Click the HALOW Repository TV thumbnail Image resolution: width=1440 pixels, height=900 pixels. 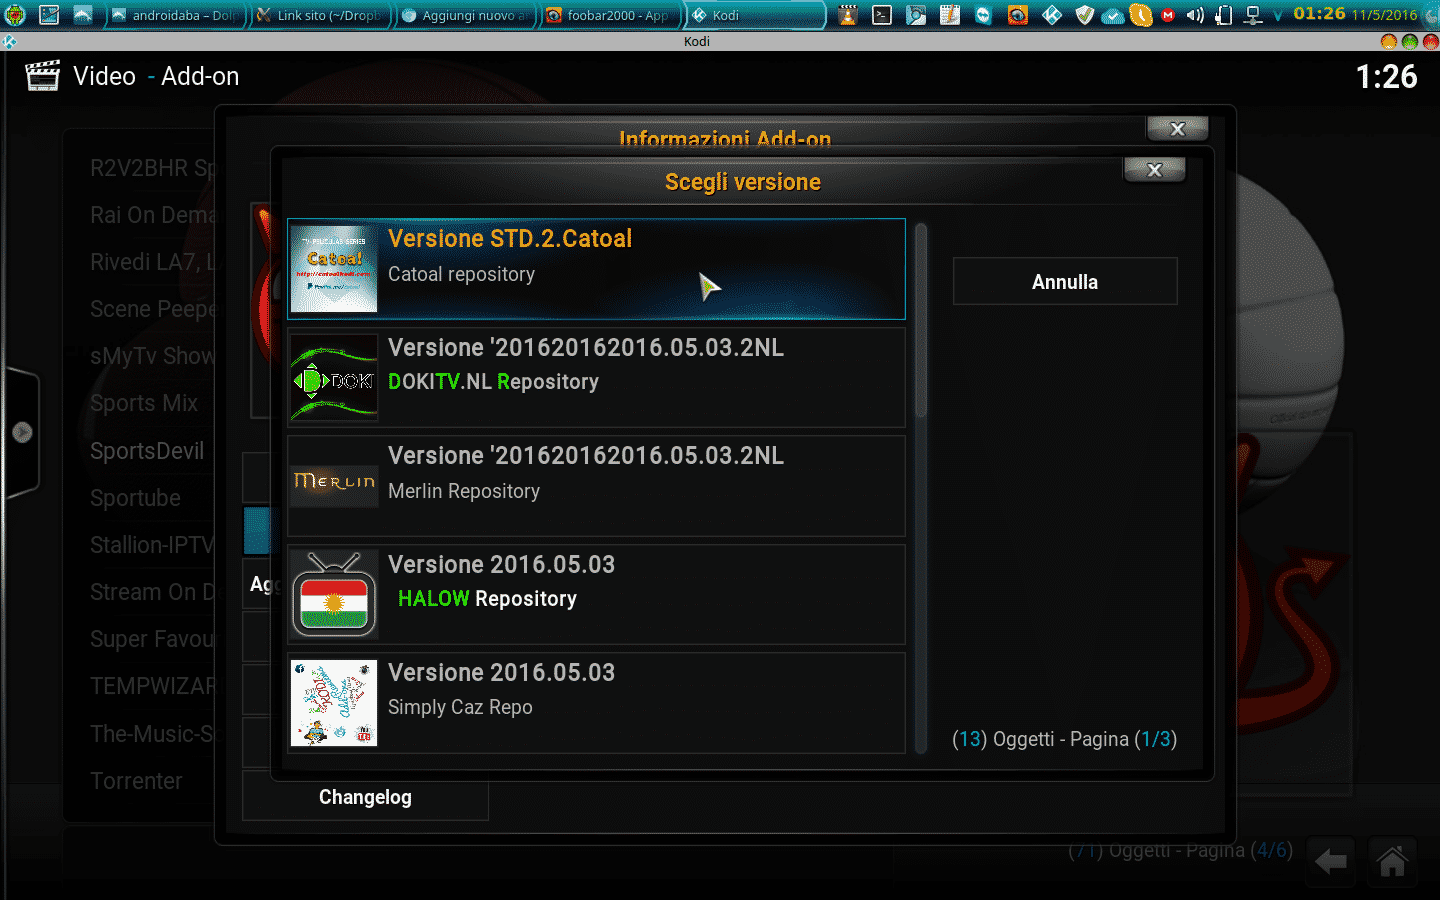(334, 594)
